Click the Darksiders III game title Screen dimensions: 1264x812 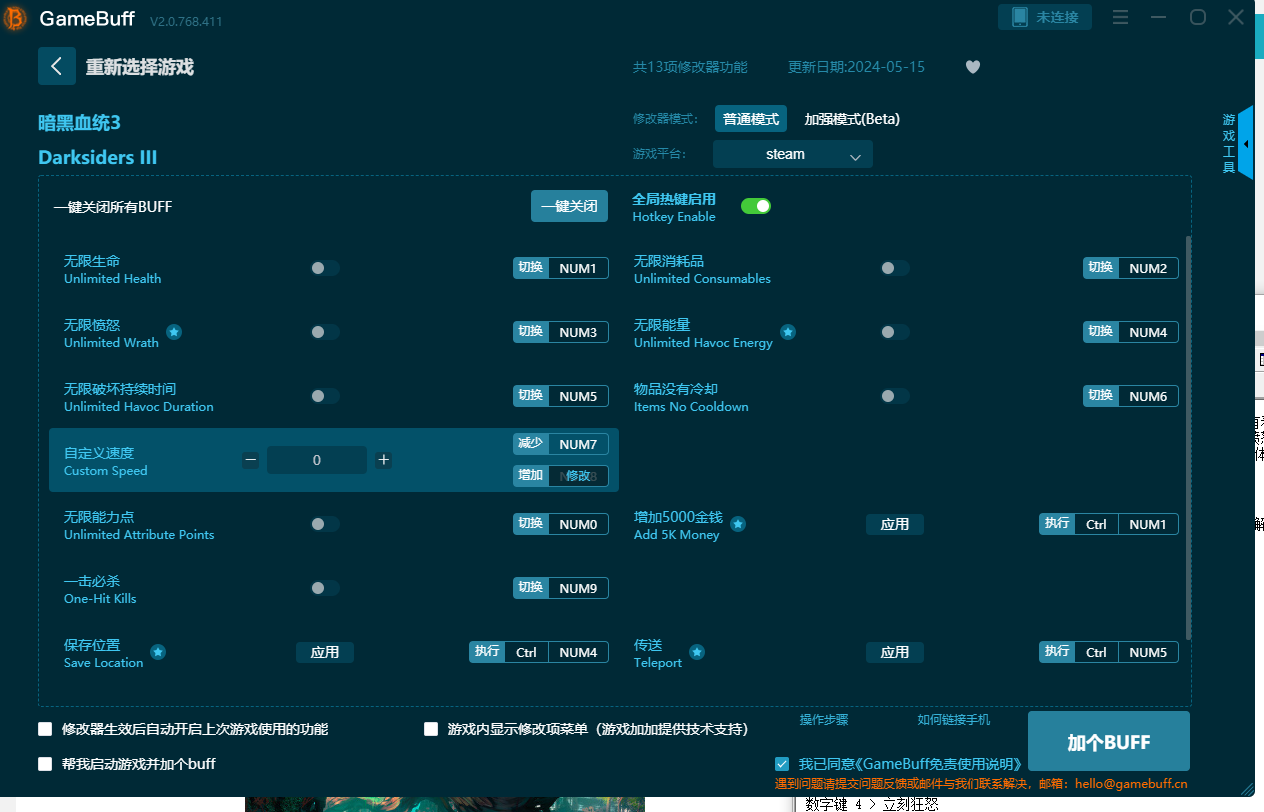pos(98,157)
